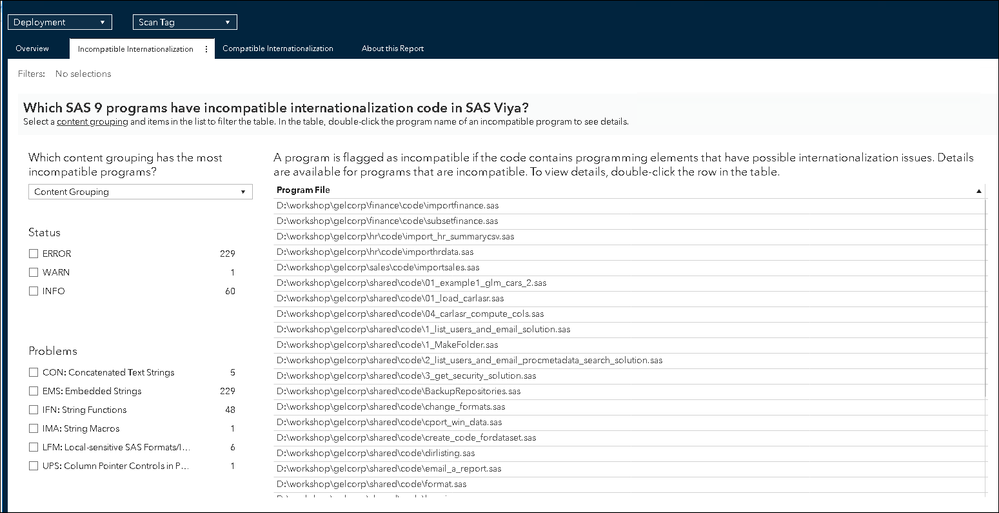Click the content grouping hyperlink

(x=92, y=122)
